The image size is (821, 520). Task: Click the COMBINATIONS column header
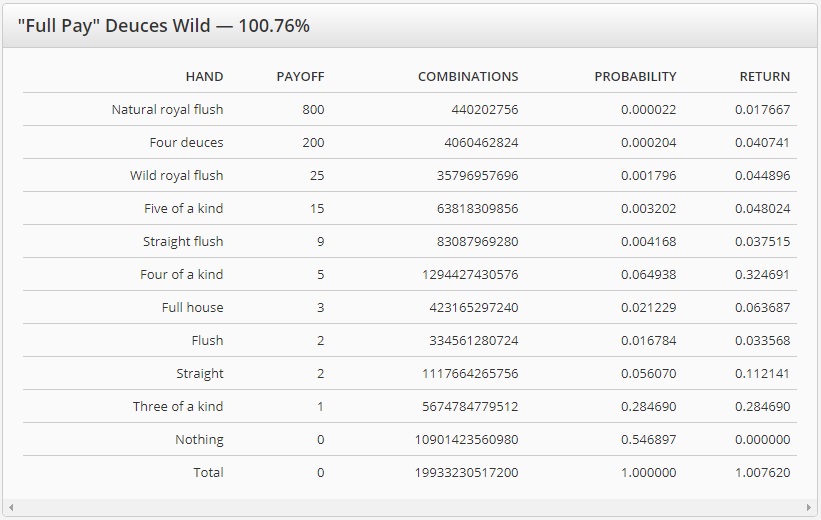coord(468,76)
